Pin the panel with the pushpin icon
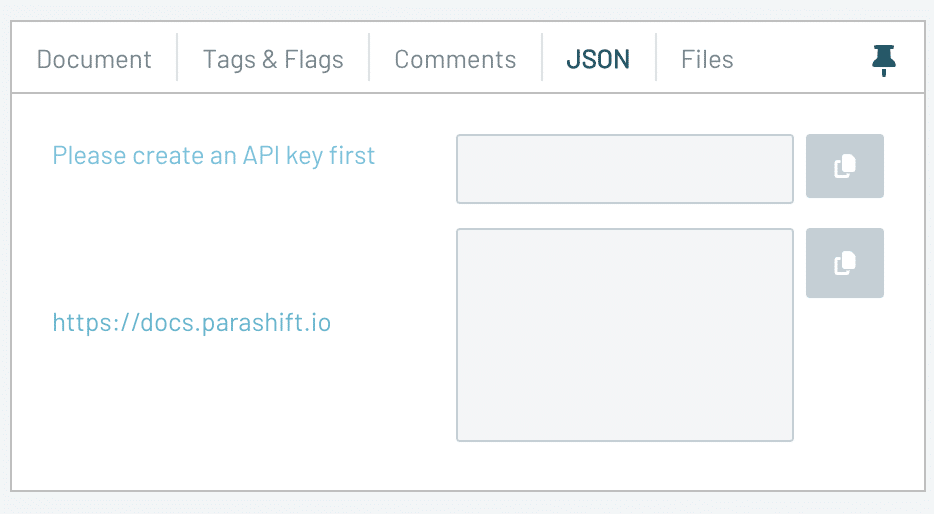 point(883,60)
